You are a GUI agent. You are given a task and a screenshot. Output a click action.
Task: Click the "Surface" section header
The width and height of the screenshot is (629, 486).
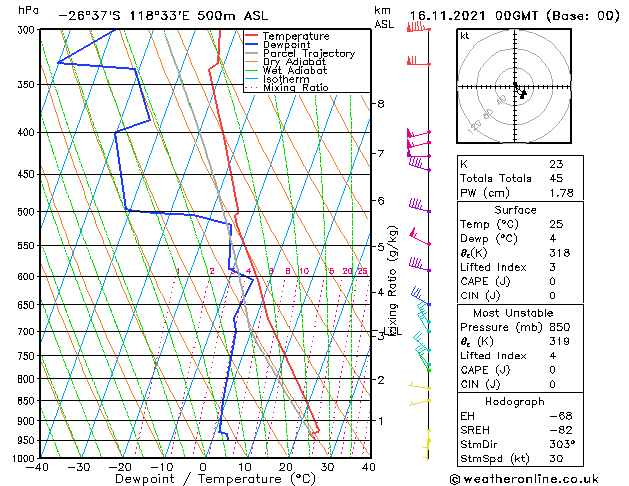(515, 210)
